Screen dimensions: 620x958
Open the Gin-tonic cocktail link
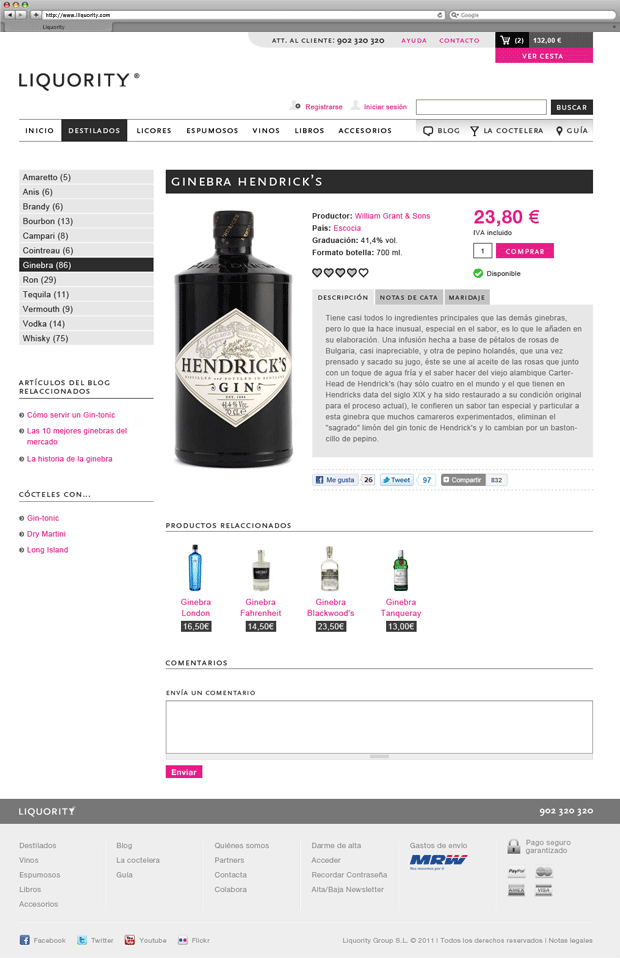pyautogui.click(x=43, y=517)
